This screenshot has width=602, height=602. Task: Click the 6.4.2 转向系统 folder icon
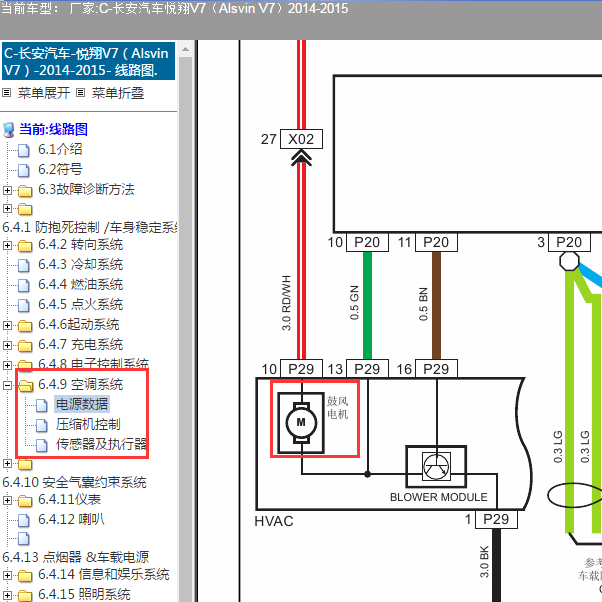point(25,246)
